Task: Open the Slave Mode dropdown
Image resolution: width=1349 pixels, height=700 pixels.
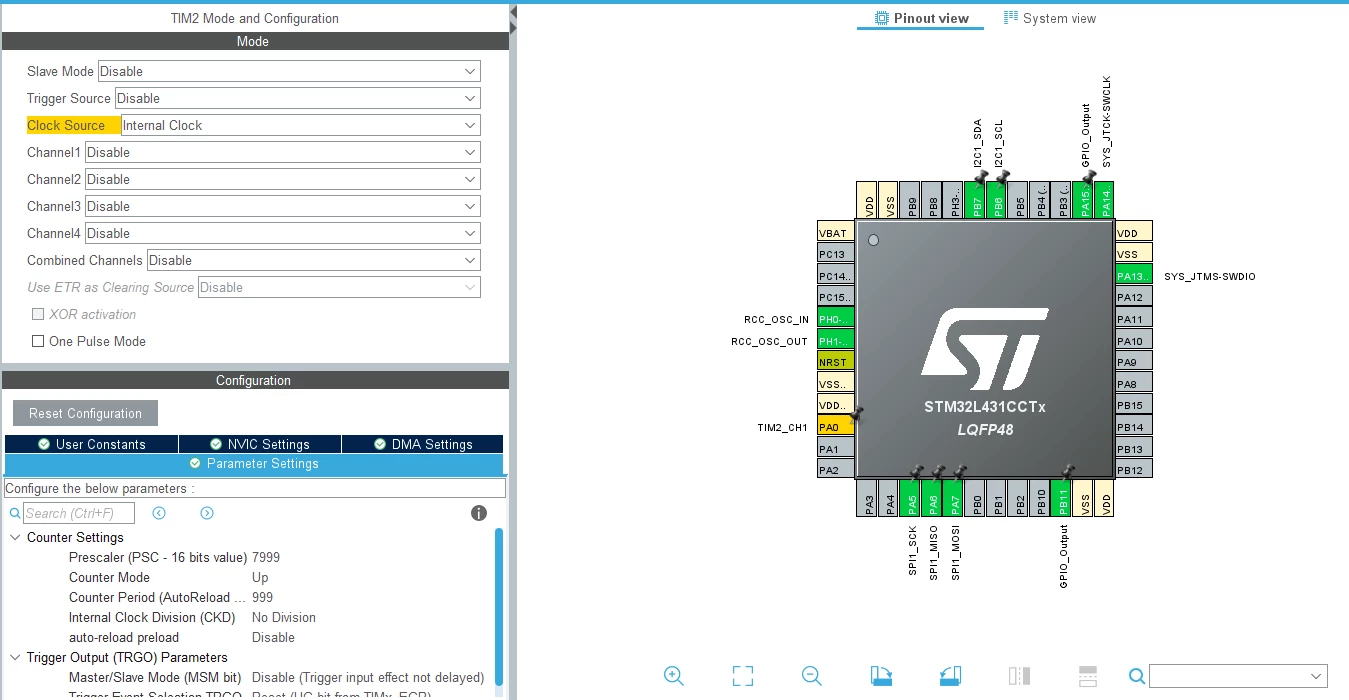Action: pos(289,71)
